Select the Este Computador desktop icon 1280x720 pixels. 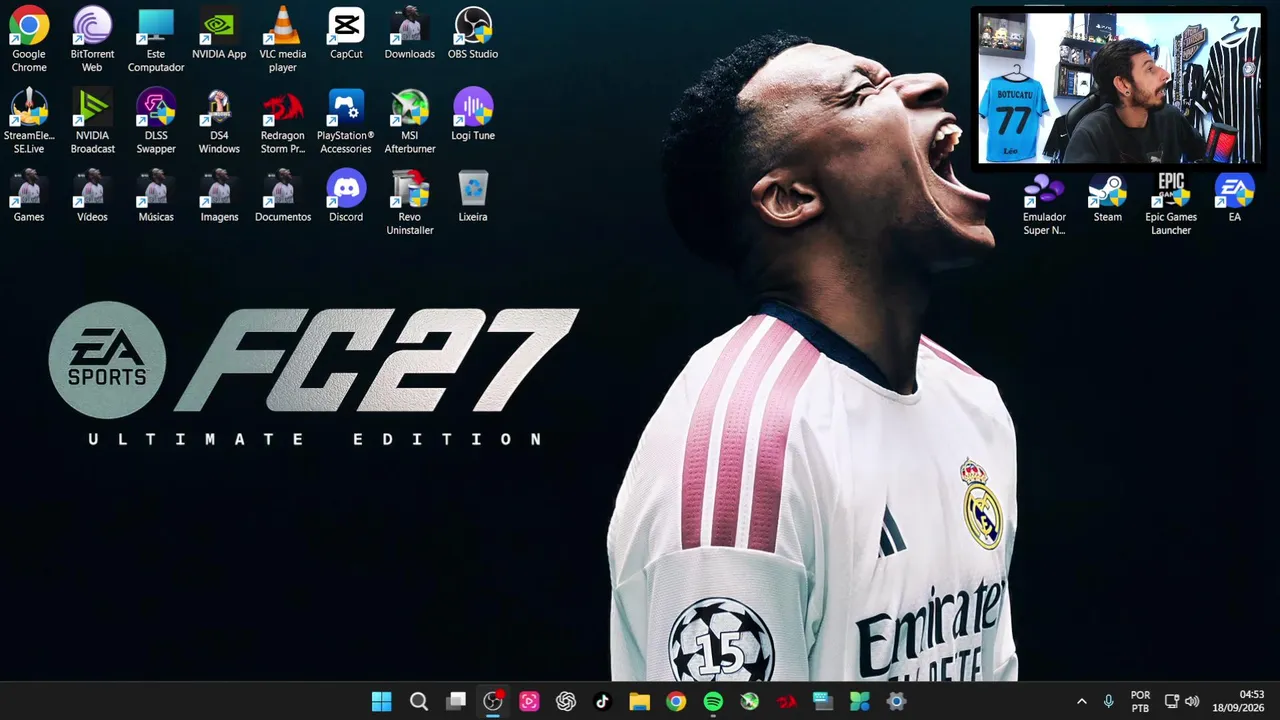click(156, 40)
